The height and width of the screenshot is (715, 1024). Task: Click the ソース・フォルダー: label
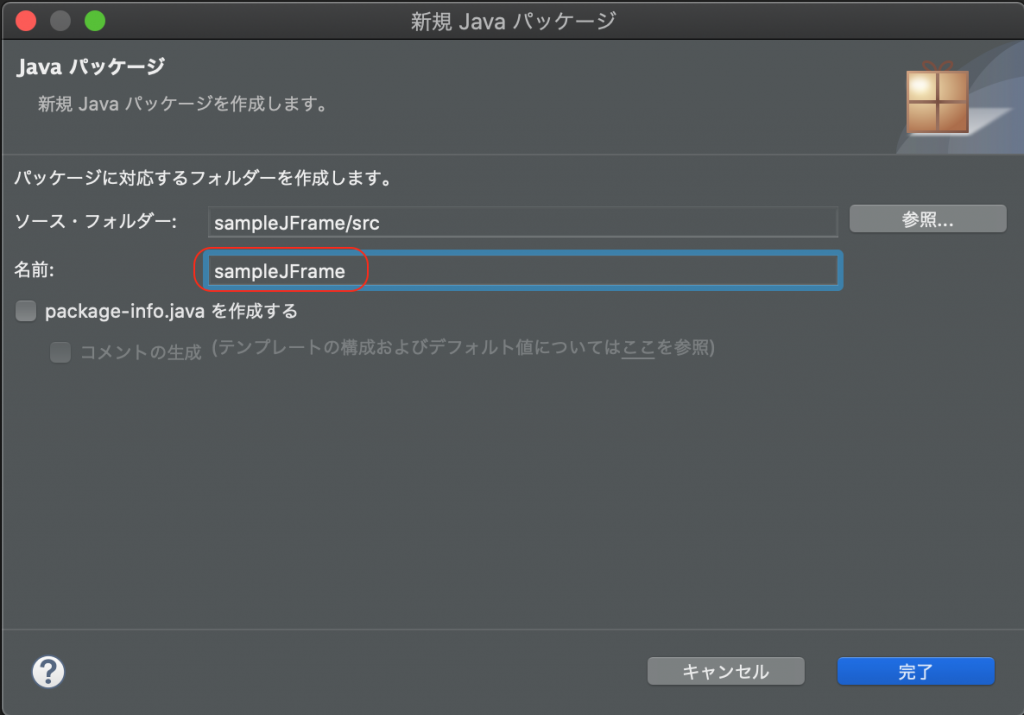tap(96, 222)
